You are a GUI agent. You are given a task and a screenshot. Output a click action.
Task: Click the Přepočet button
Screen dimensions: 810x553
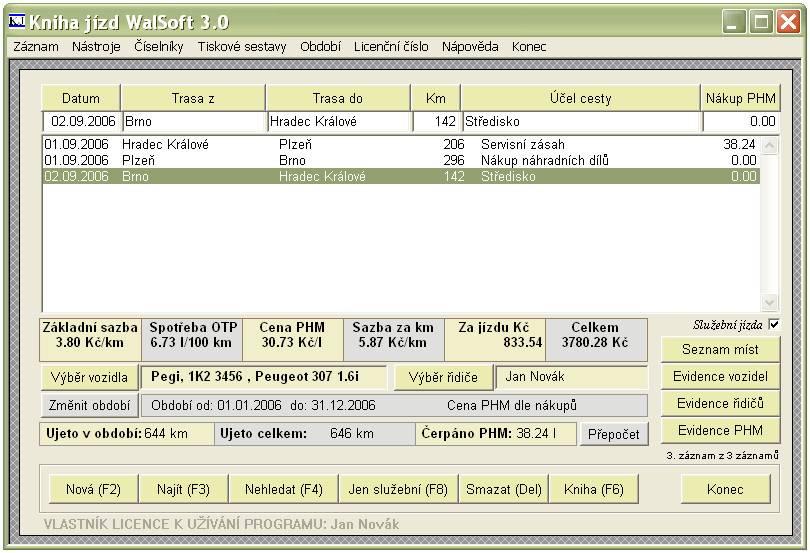tap(614, 434)
